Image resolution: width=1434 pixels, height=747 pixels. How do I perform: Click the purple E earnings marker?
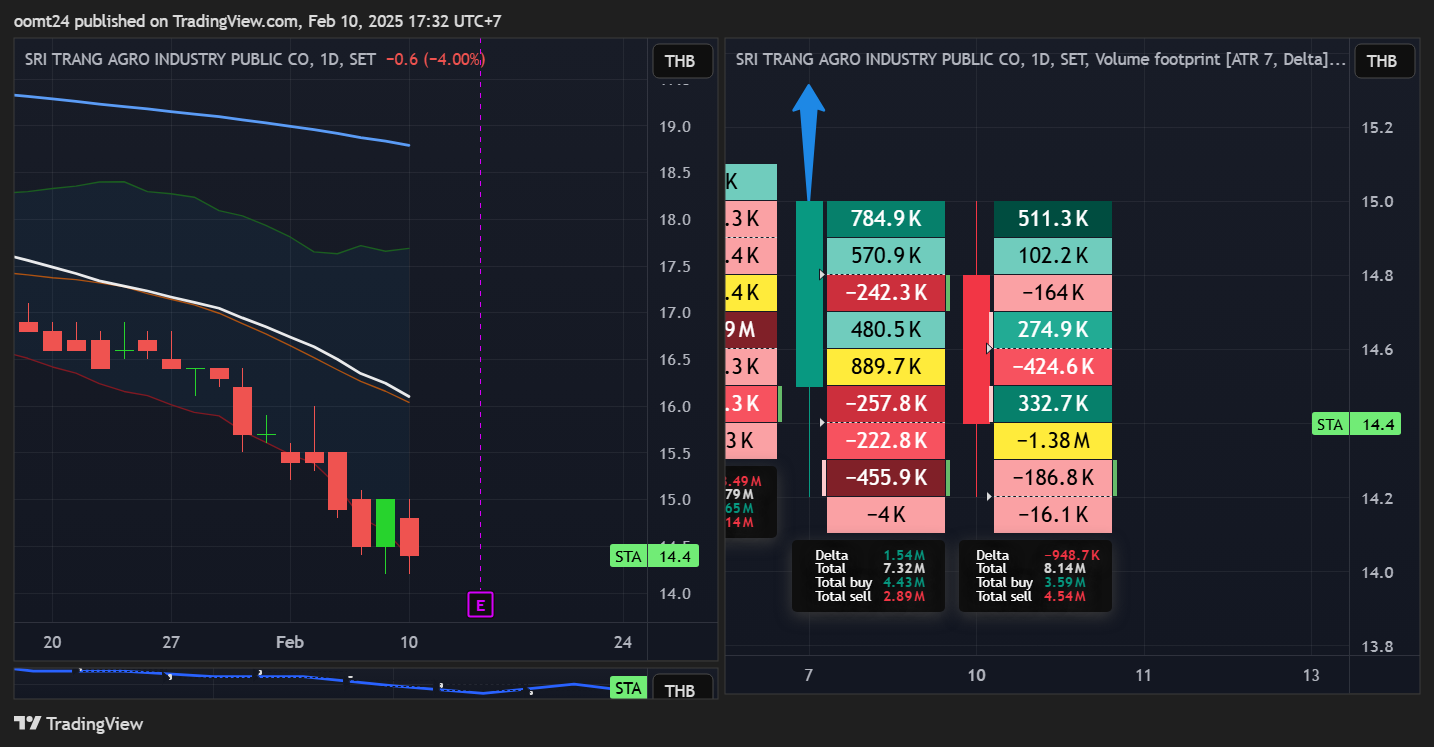click(481, 604)
